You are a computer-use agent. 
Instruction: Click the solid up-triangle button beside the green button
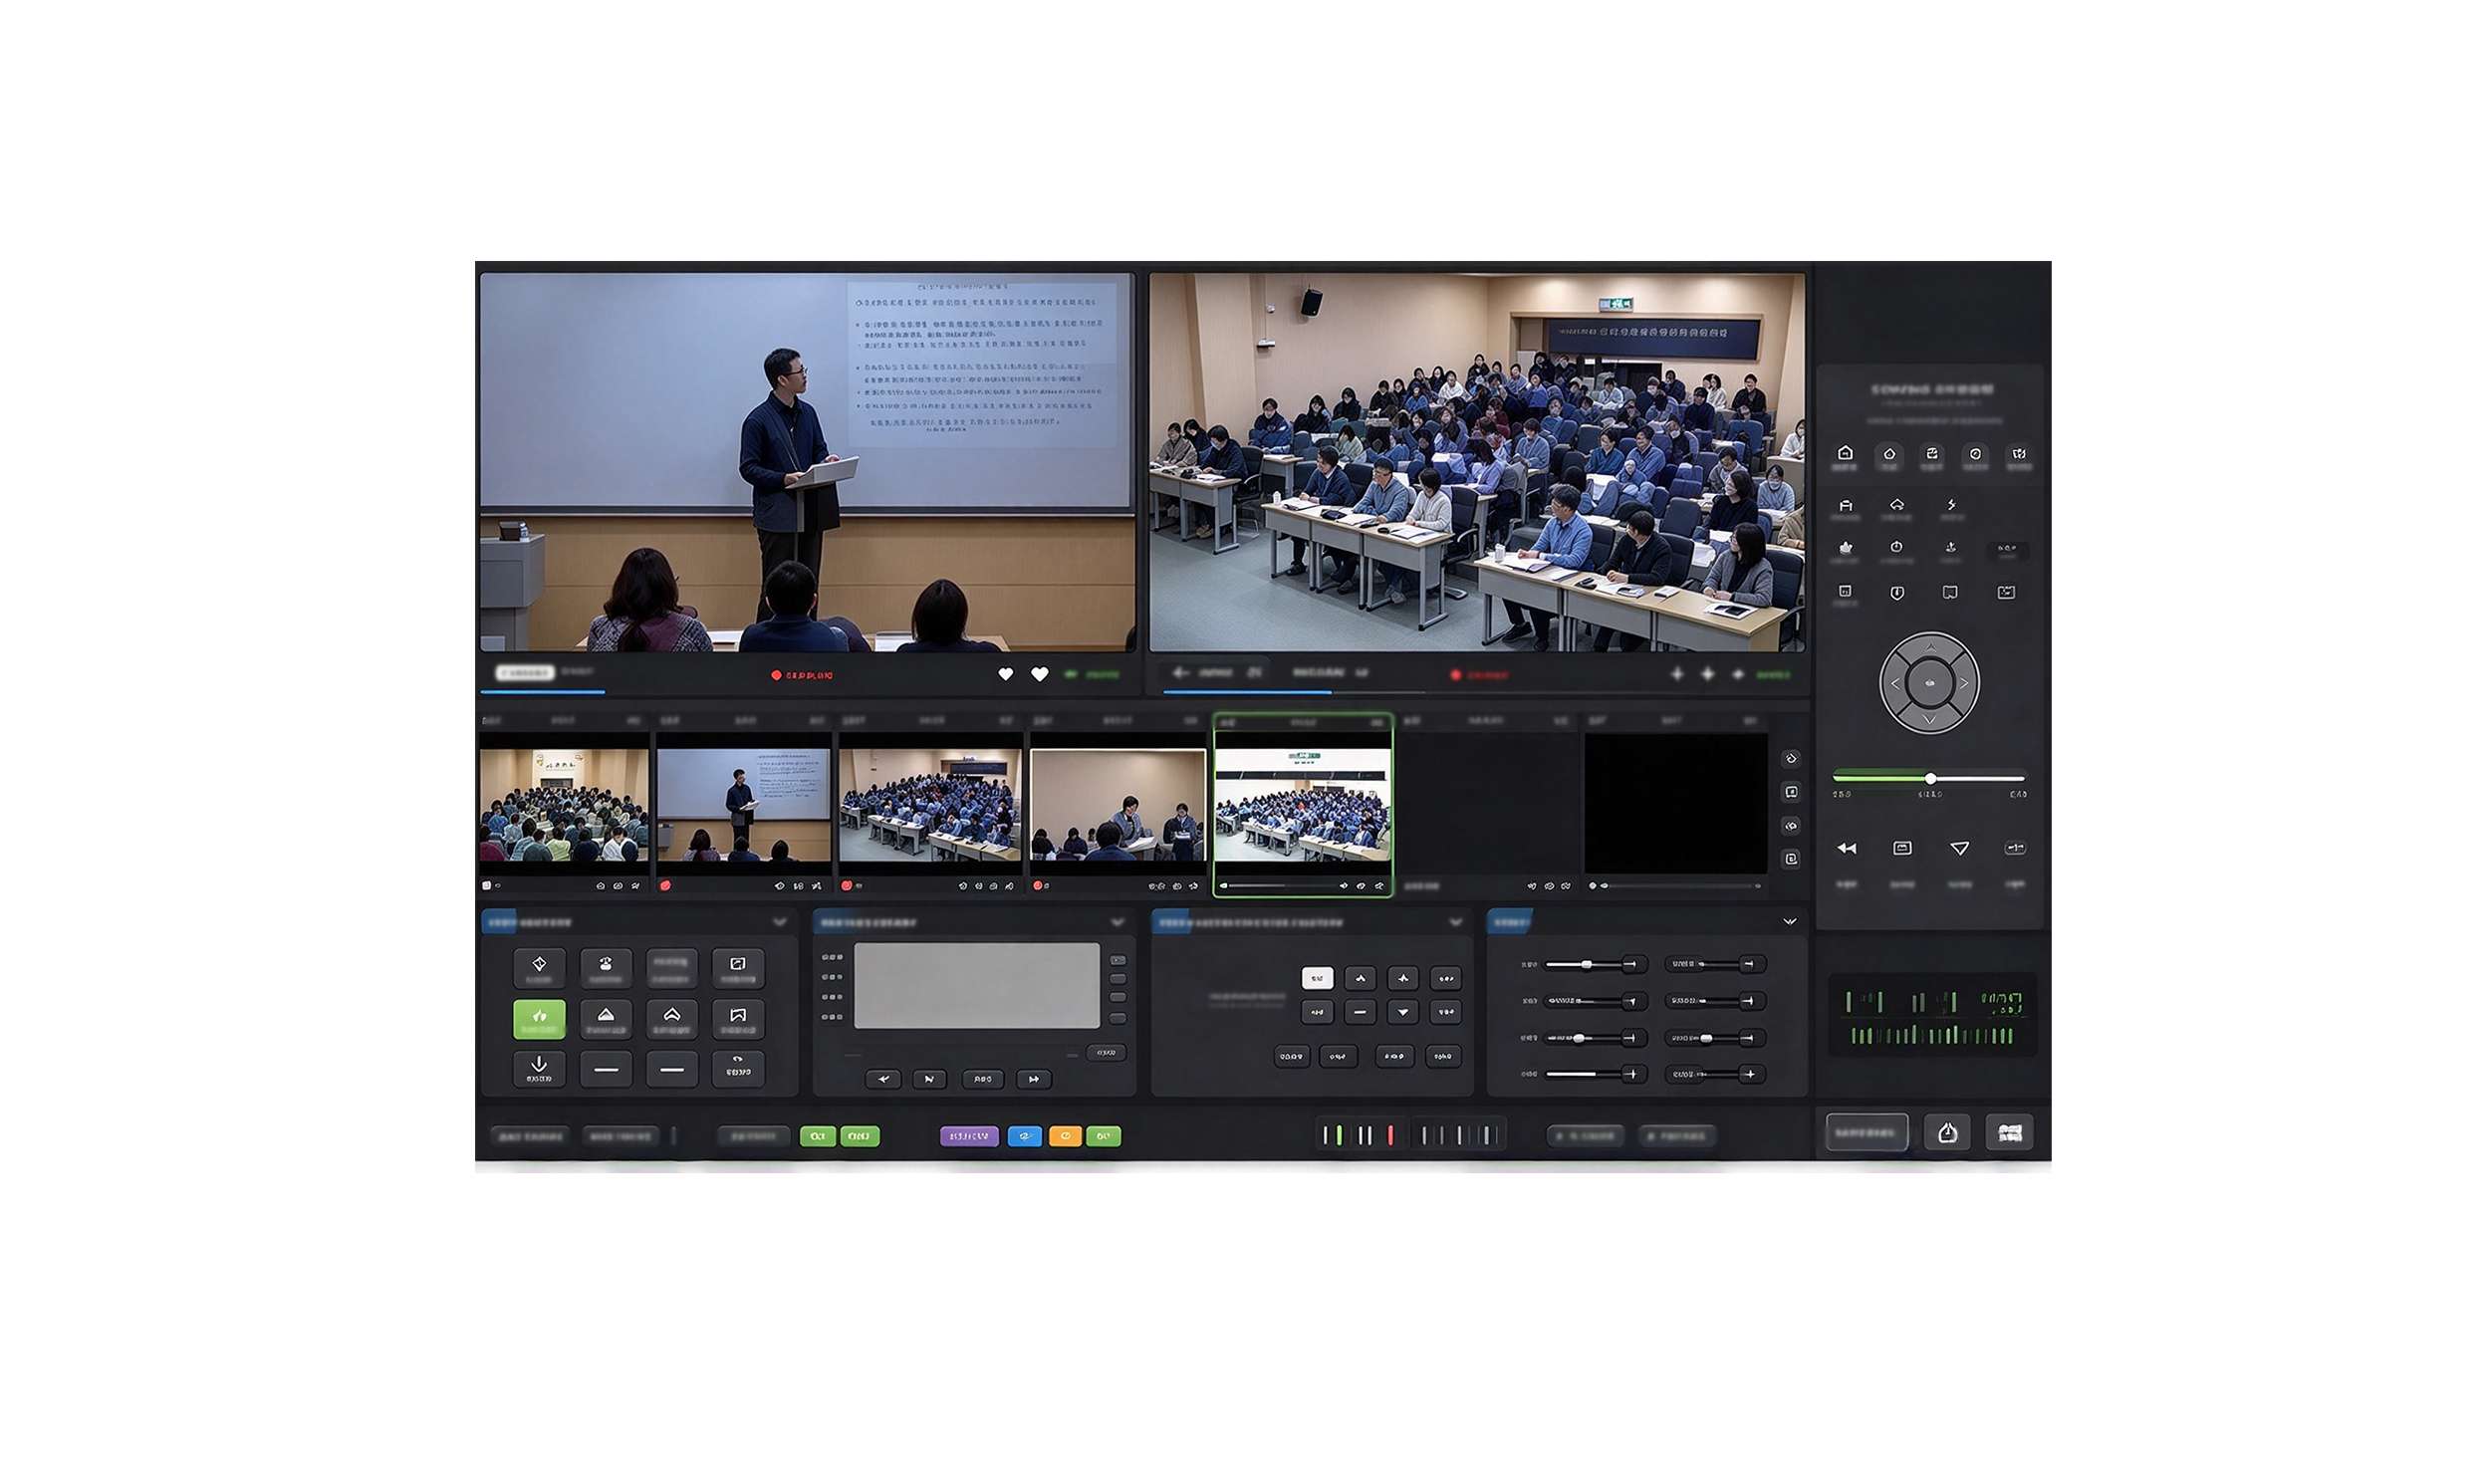(x=605, y=1018)
